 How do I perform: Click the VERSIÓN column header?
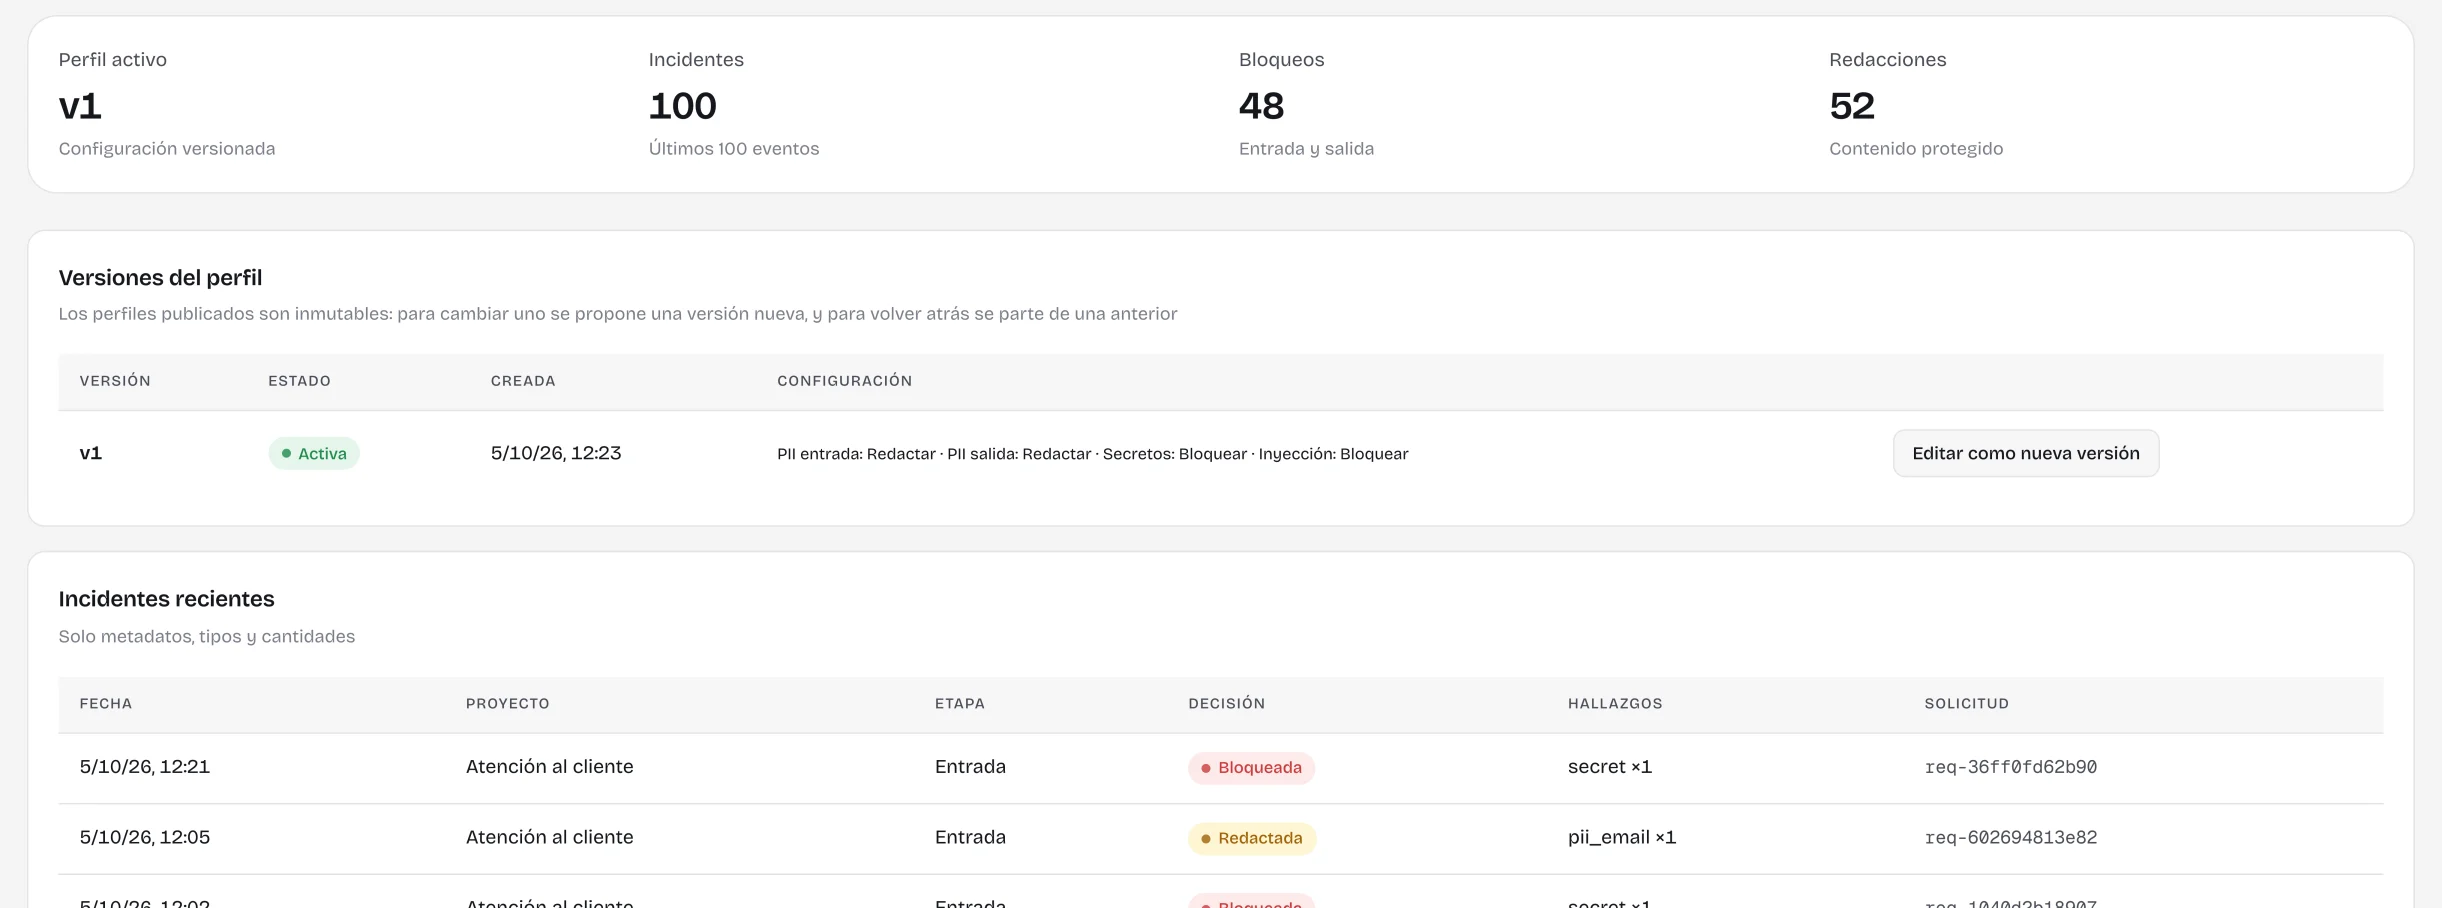click(x=115, y=381)
